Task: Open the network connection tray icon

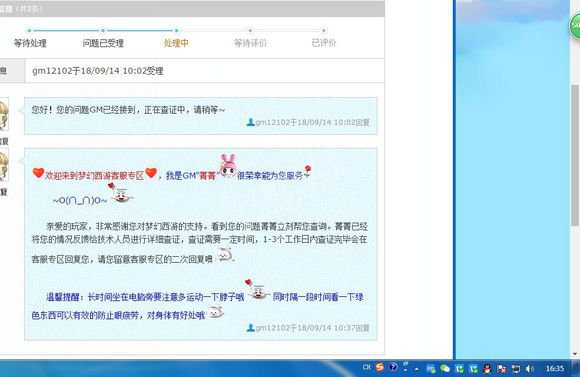Action: [516, 369]
